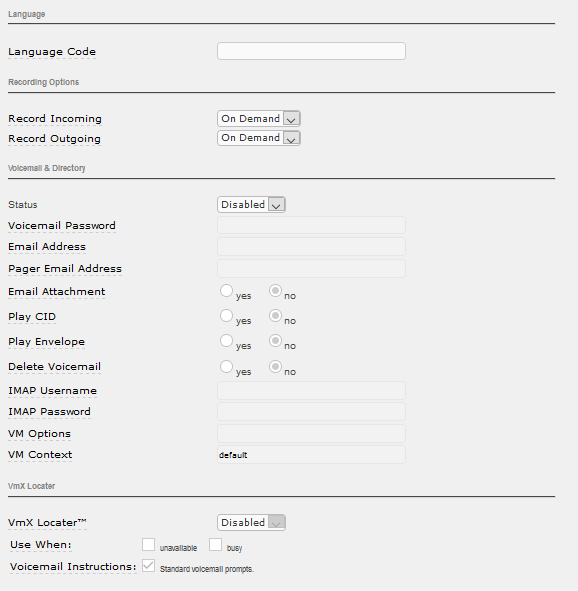The image size is (578, 591).
Task: Select yes for Email Attachment
Action: [226, 291]
